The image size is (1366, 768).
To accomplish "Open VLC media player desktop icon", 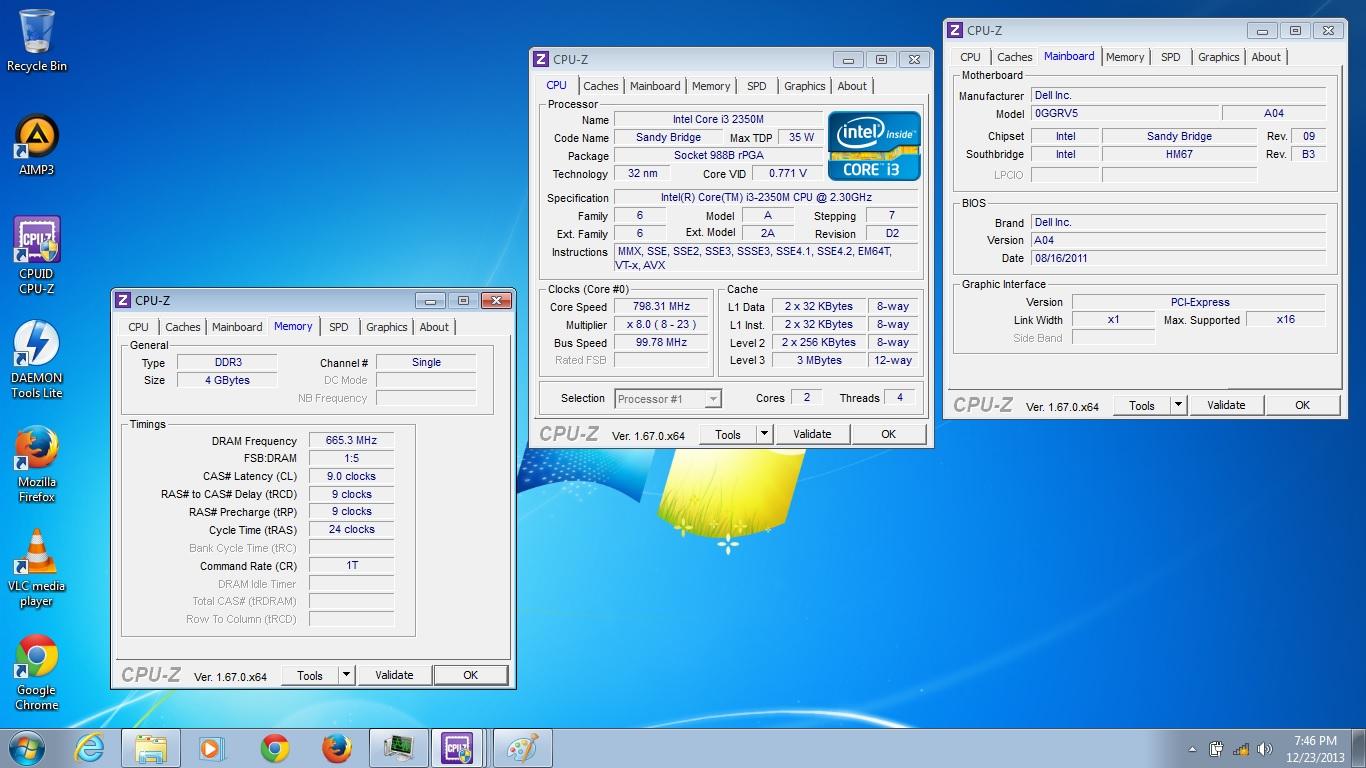I will pyautogui.click(x=37, y=569).
